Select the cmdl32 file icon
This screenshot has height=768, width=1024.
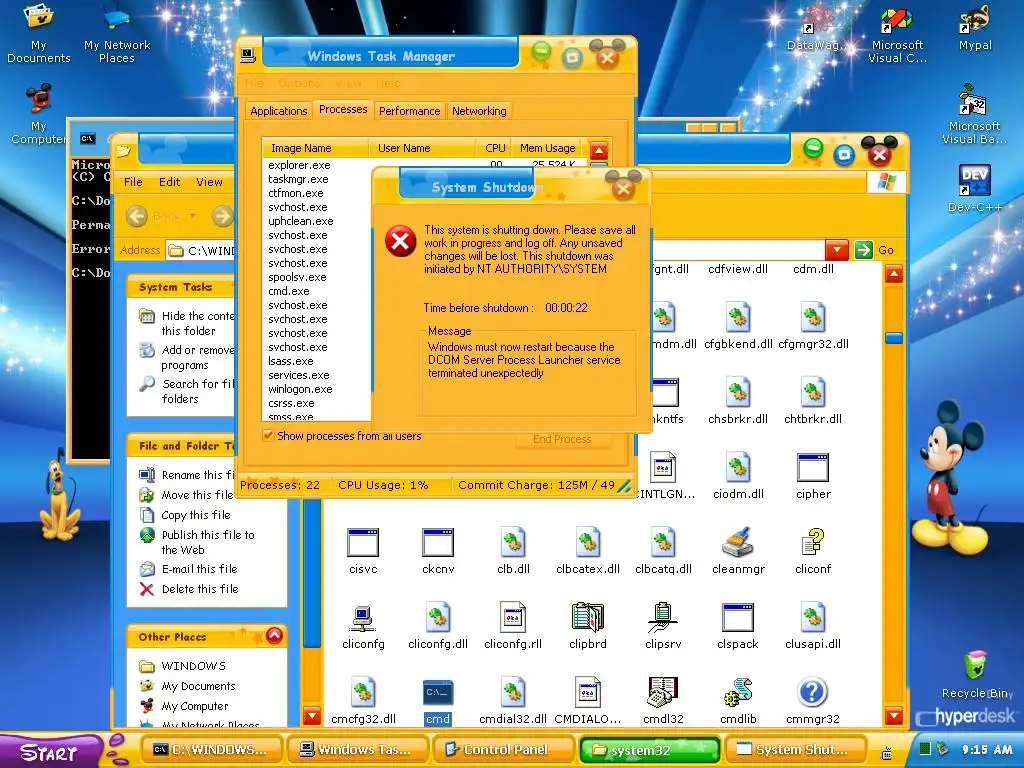click(x=663, y=701)
